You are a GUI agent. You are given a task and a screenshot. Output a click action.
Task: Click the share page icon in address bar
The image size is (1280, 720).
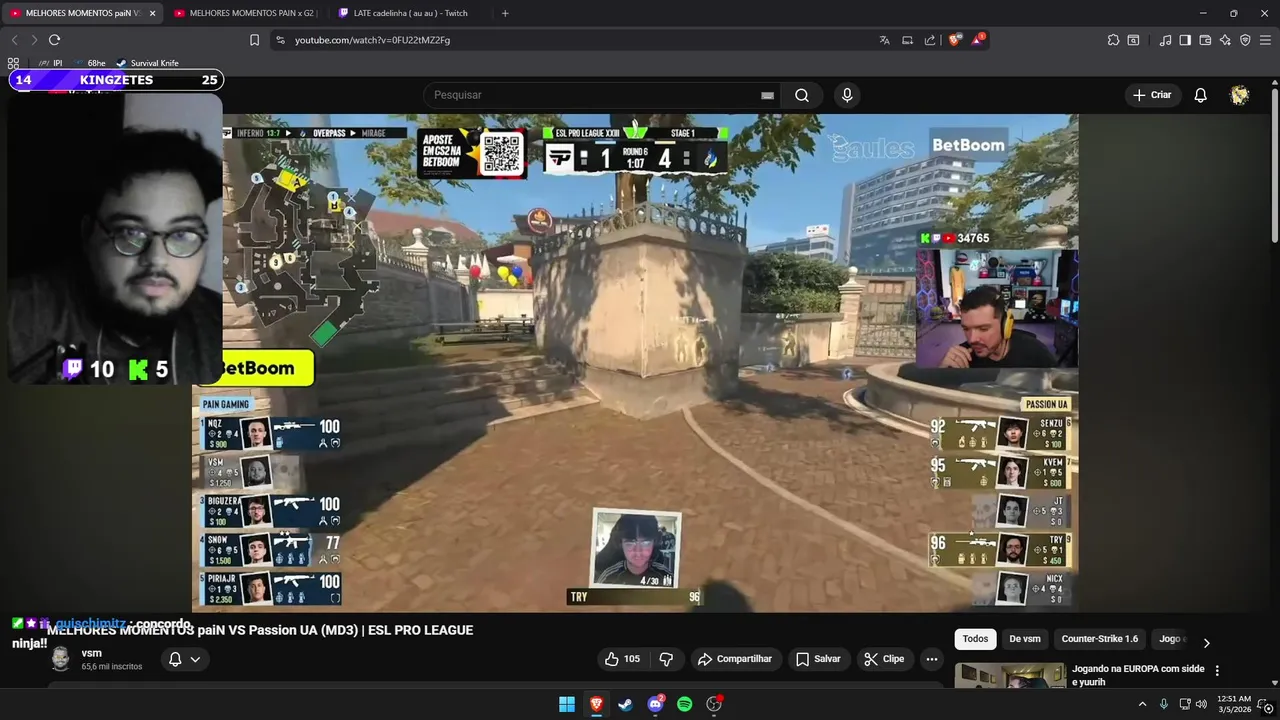(x=930, y=40)
